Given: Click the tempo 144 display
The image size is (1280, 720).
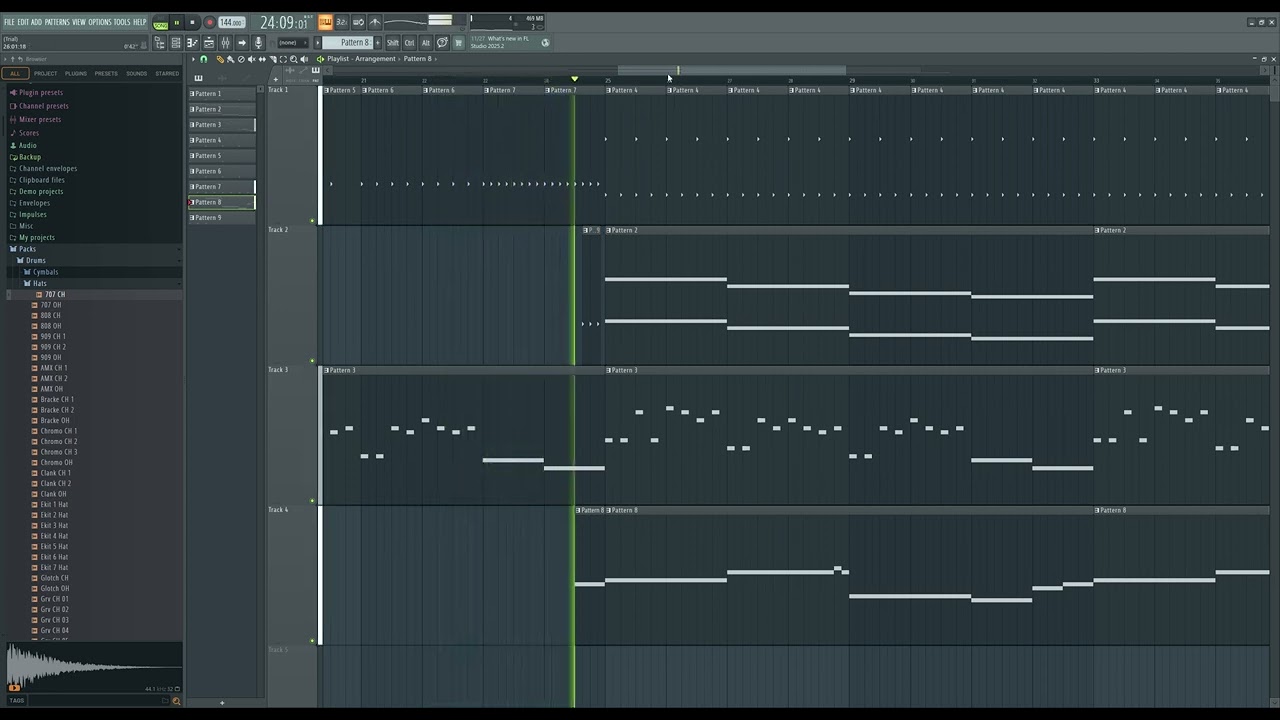Looking at the screenshot, I should (232, 22).
